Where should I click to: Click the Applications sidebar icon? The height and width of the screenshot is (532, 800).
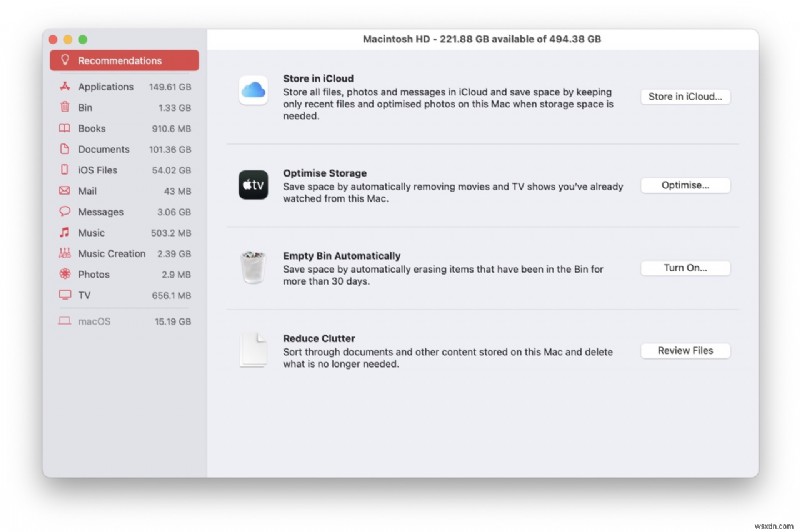tap(65, 86)
